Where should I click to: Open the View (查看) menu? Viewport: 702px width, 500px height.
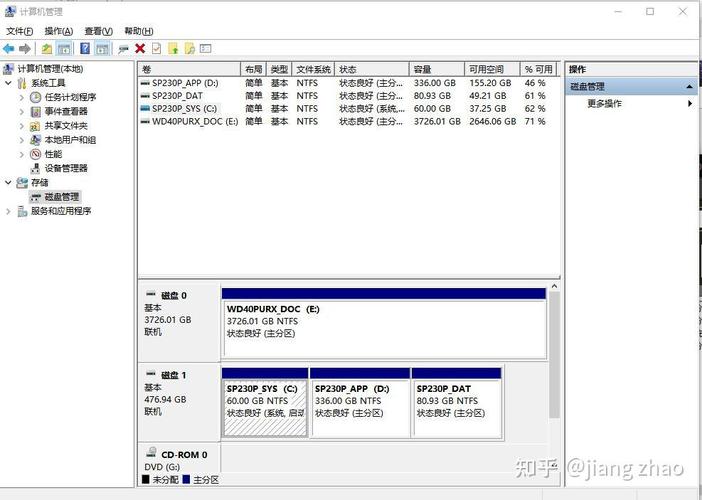tap(98, 31)
